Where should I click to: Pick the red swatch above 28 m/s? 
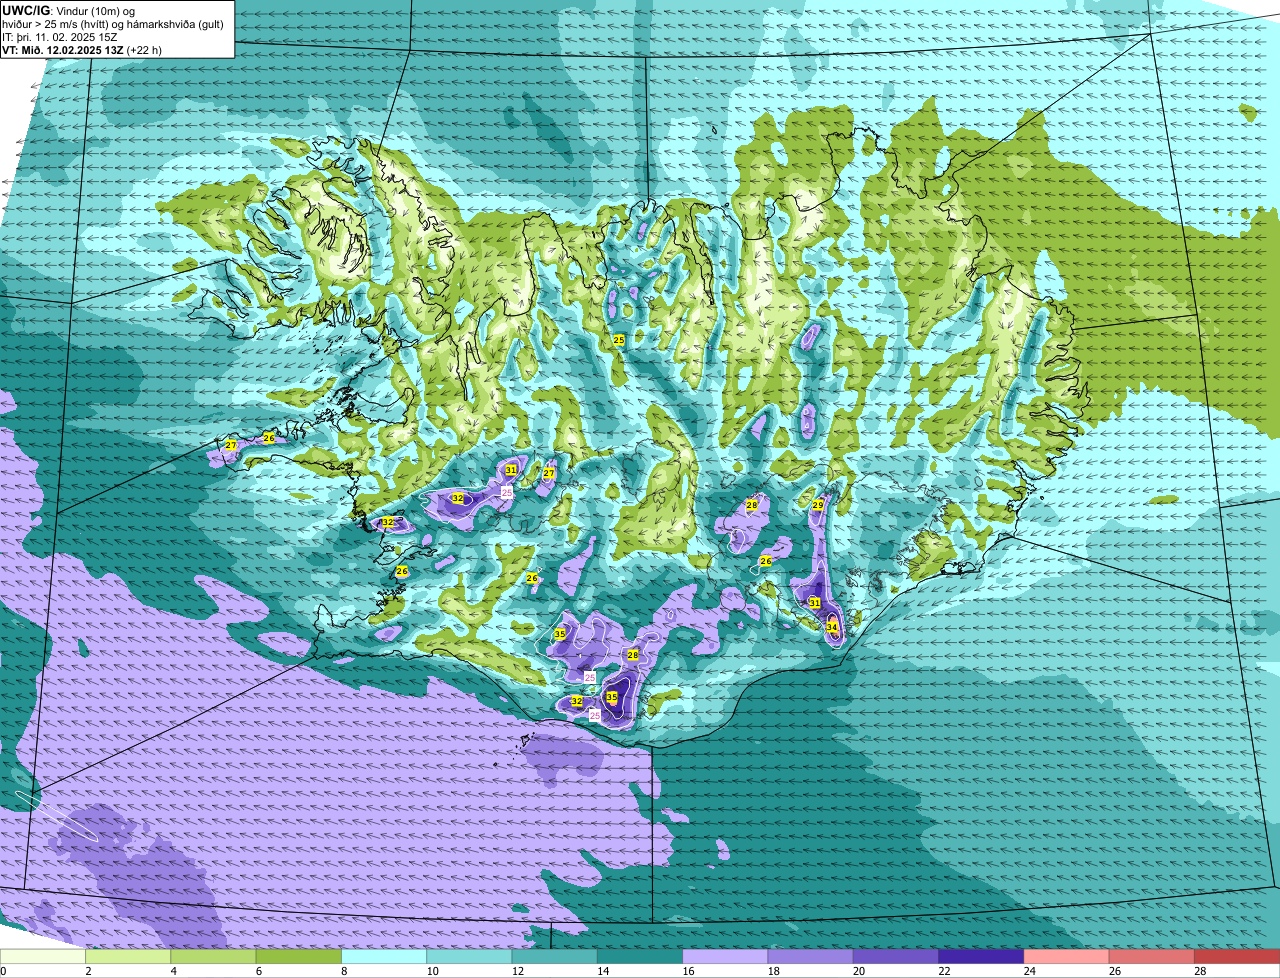[1237, 956]
